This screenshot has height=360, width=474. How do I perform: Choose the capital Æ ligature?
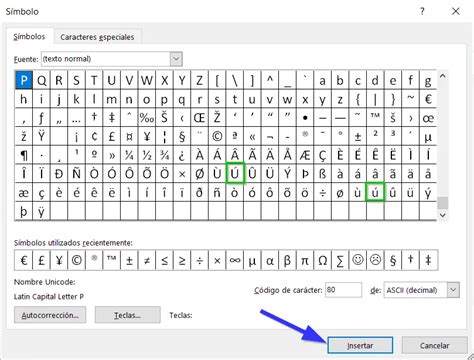(x=305, y=155)
